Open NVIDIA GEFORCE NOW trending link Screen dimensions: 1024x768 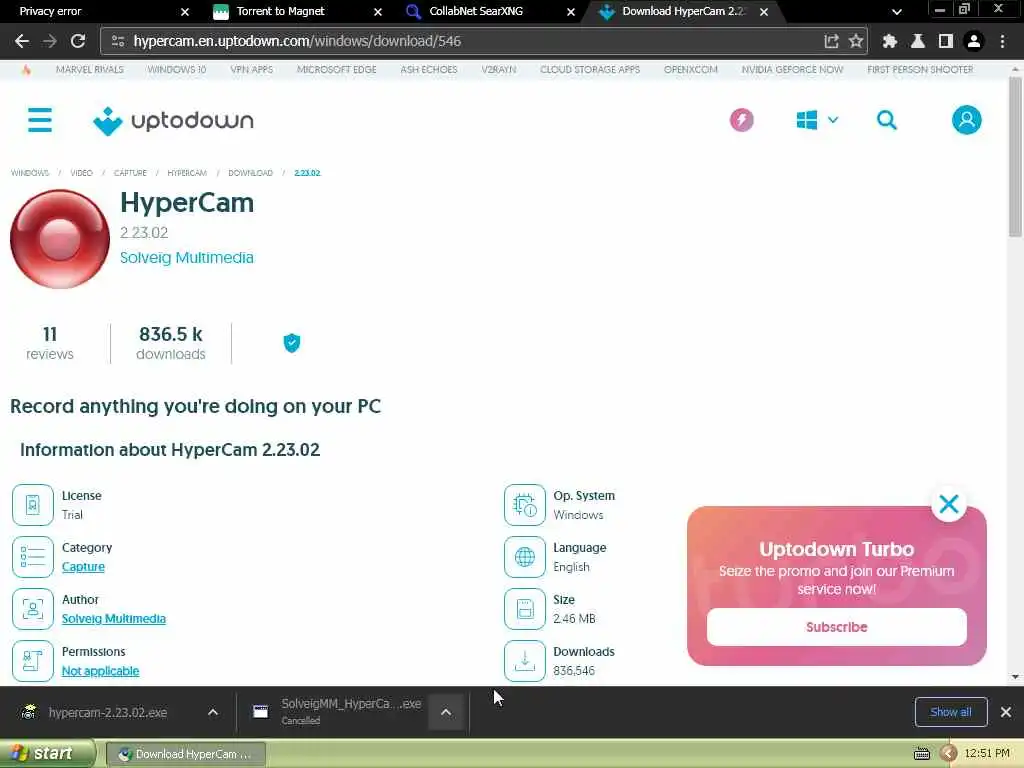click(x=792, y=69)
